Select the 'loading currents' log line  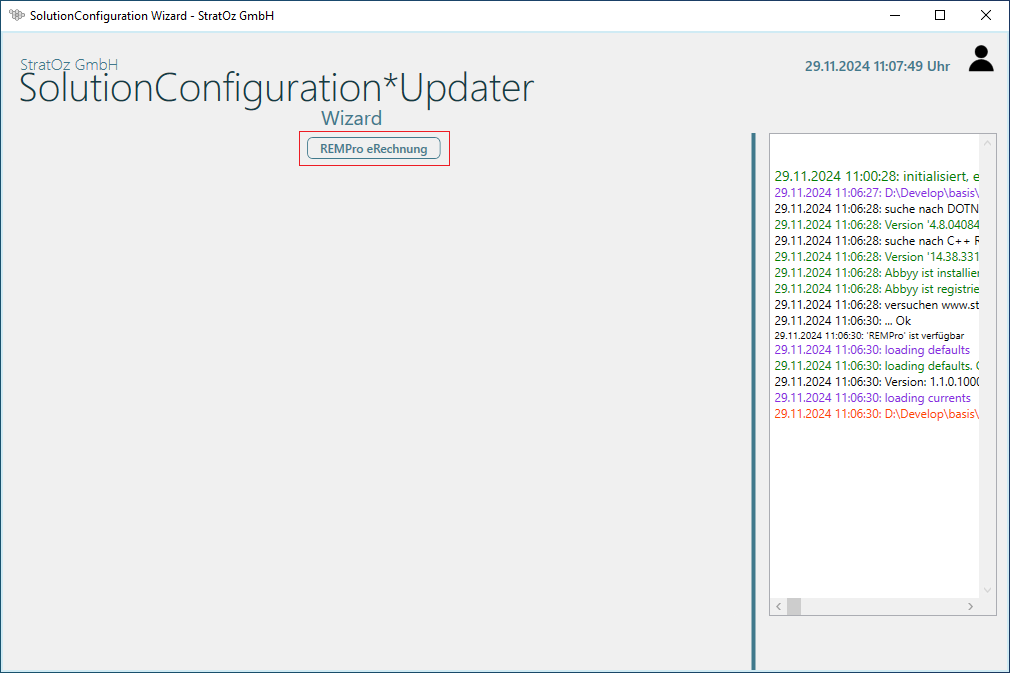pyautogui.click(x=872, y=398)
